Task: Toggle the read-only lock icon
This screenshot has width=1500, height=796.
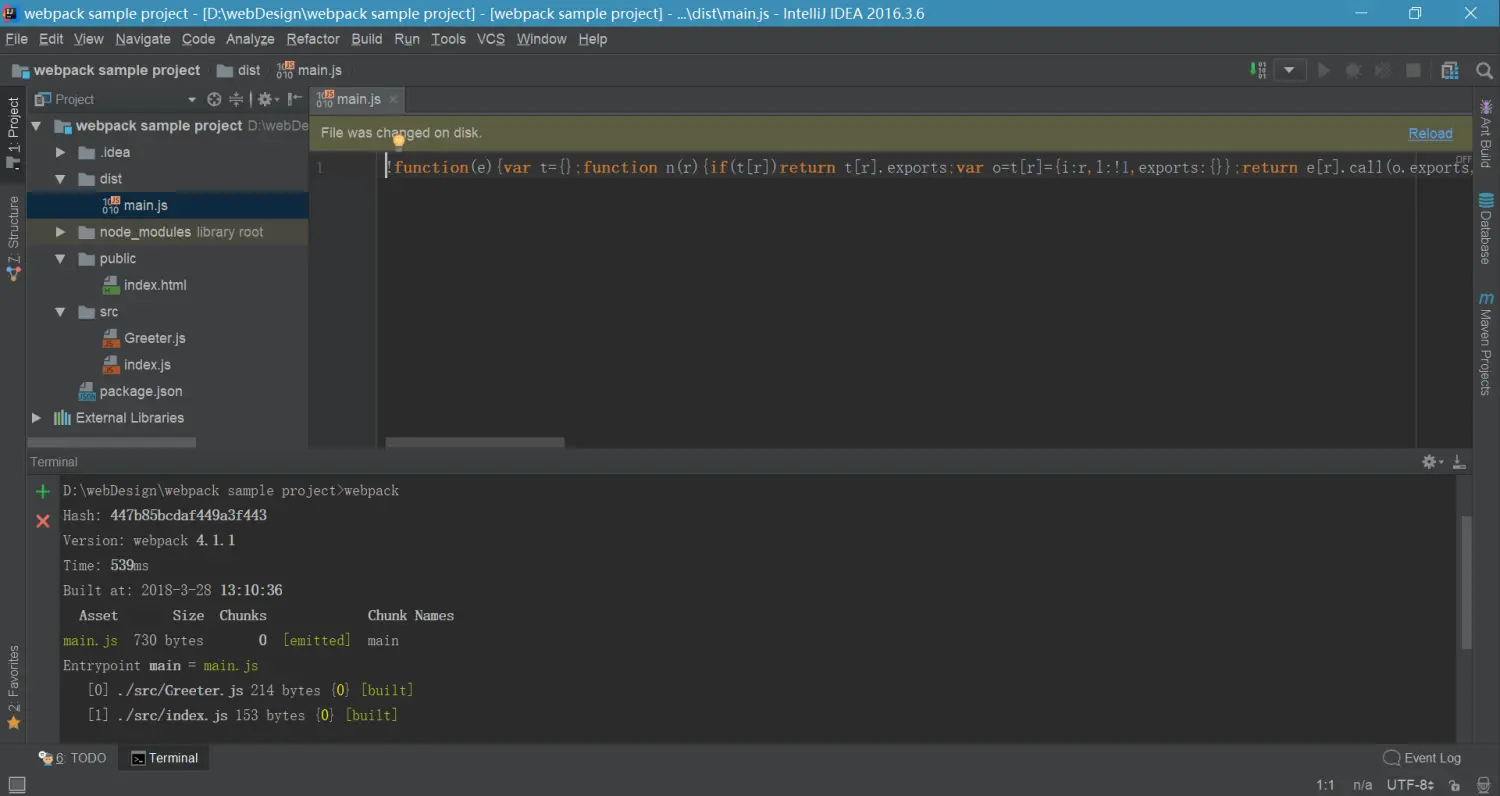Action: (x=1455, y=786)
